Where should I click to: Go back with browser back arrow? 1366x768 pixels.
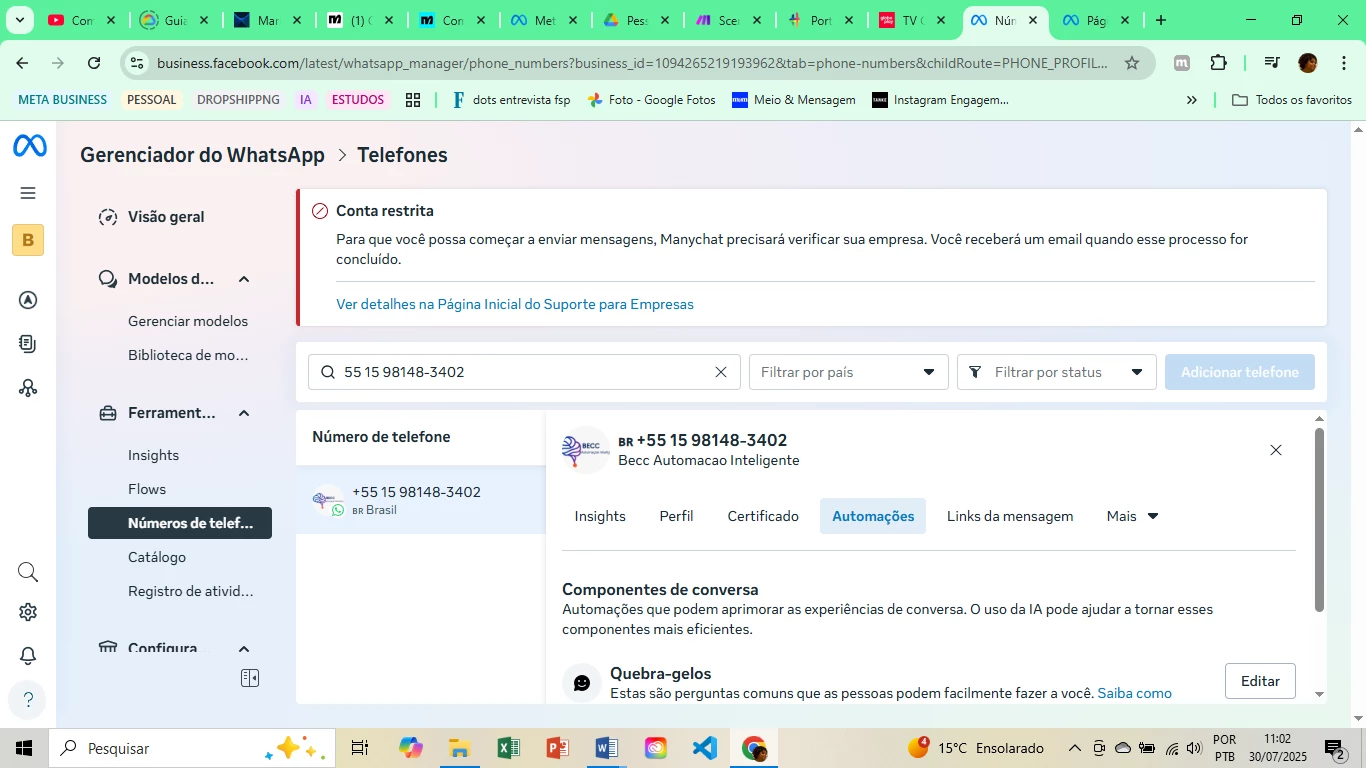point(22,63)
